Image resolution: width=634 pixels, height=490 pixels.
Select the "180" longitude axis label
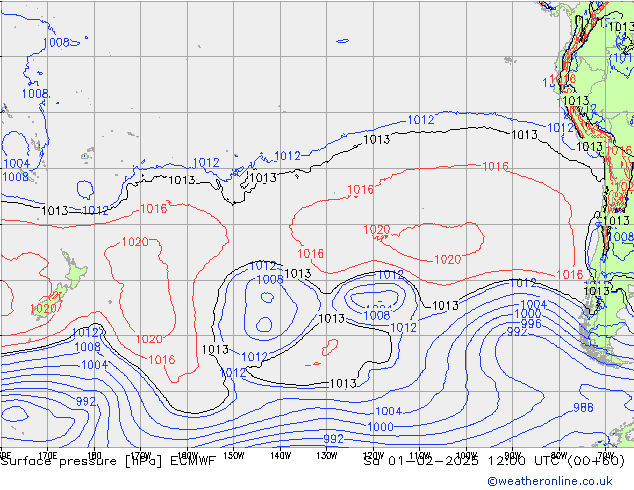coord(94,454)
